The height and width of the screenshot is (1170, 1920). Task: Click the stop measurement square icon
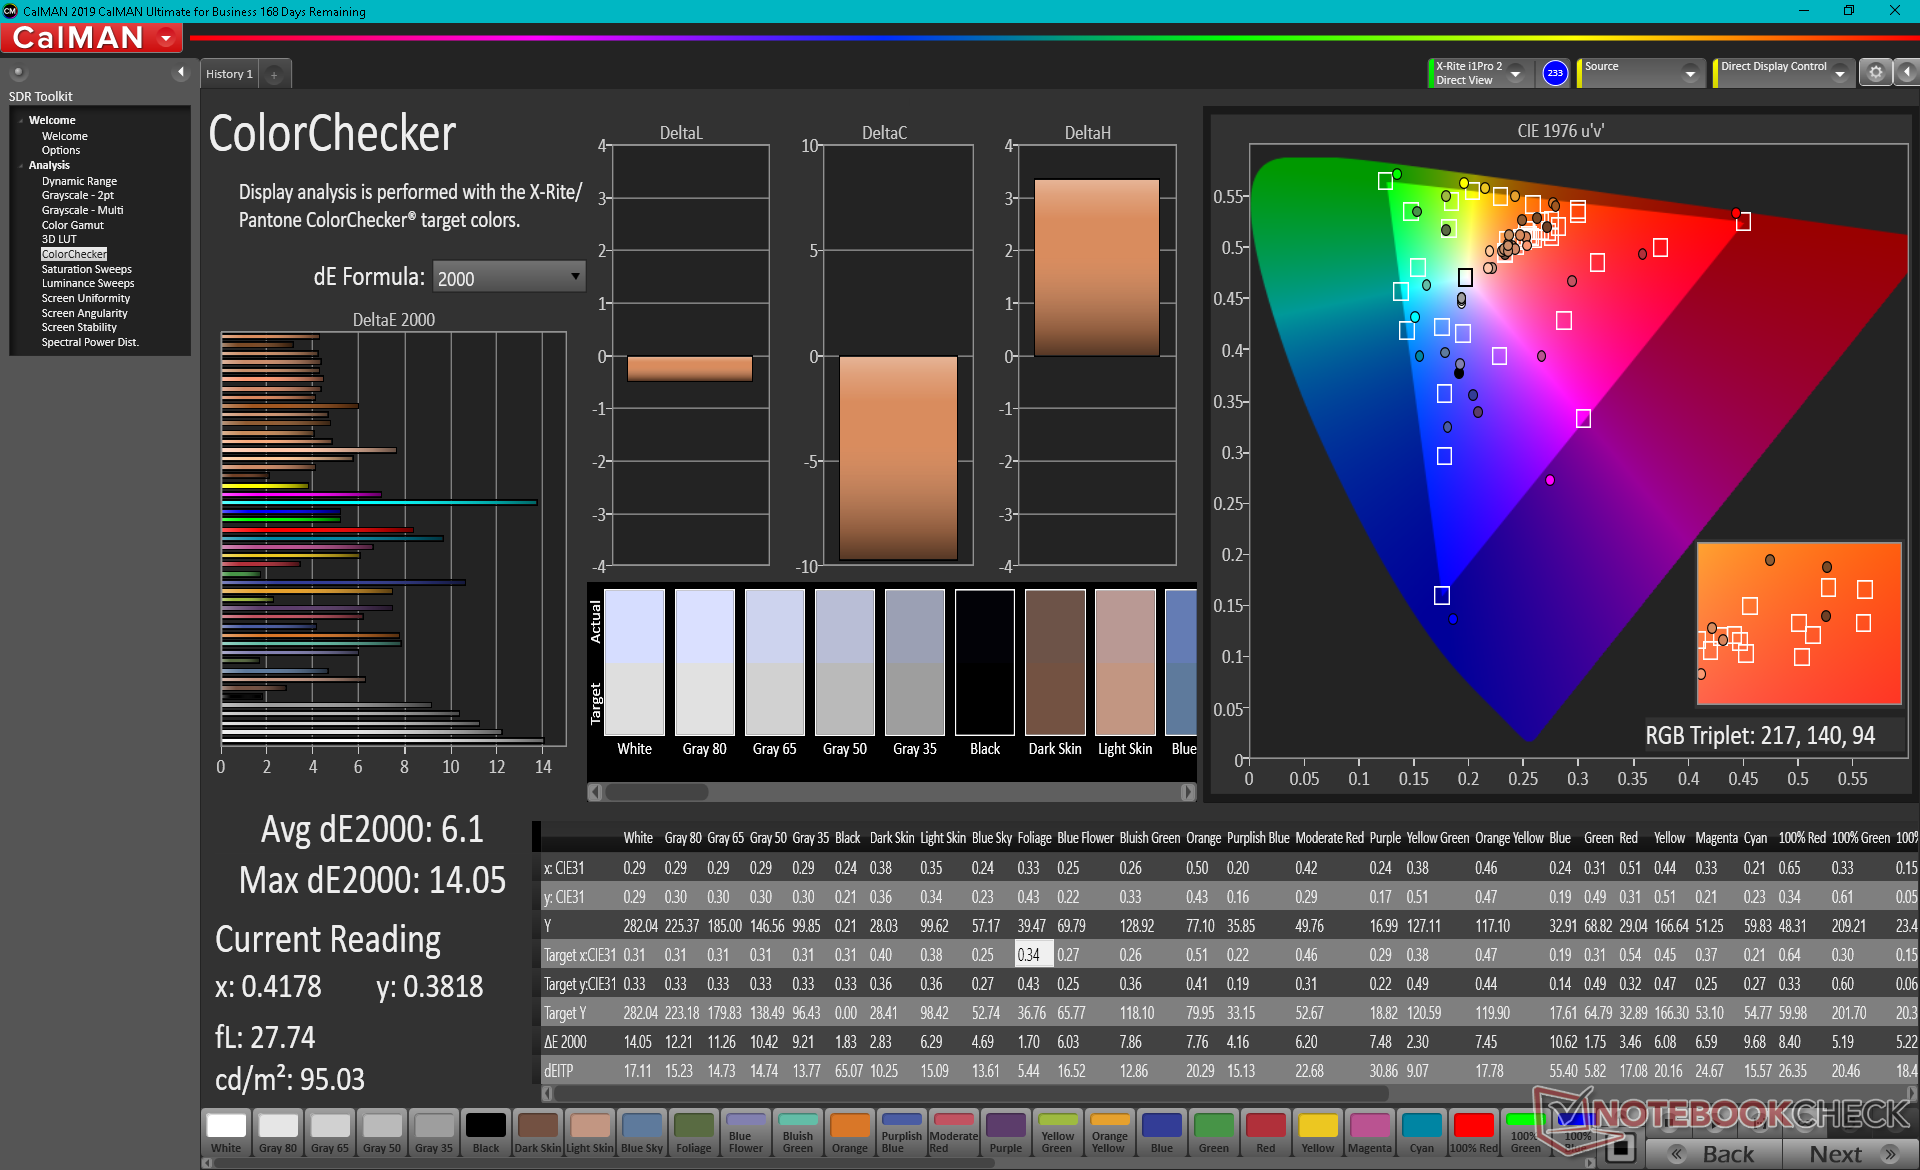pyautogui.click(x=1621, y=1148)
